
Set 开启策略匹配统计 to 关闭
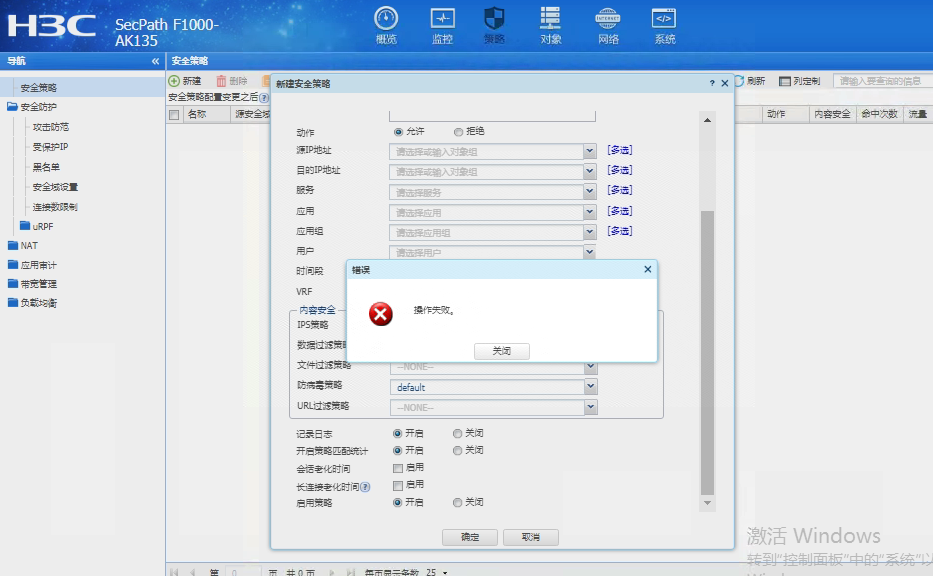[x=457, y=450]
